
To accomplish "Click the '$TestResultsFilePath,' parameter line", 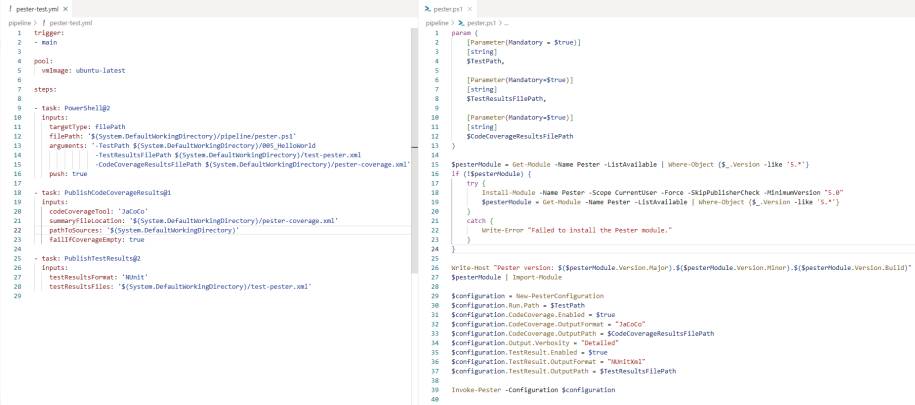I will pos(507,99).
